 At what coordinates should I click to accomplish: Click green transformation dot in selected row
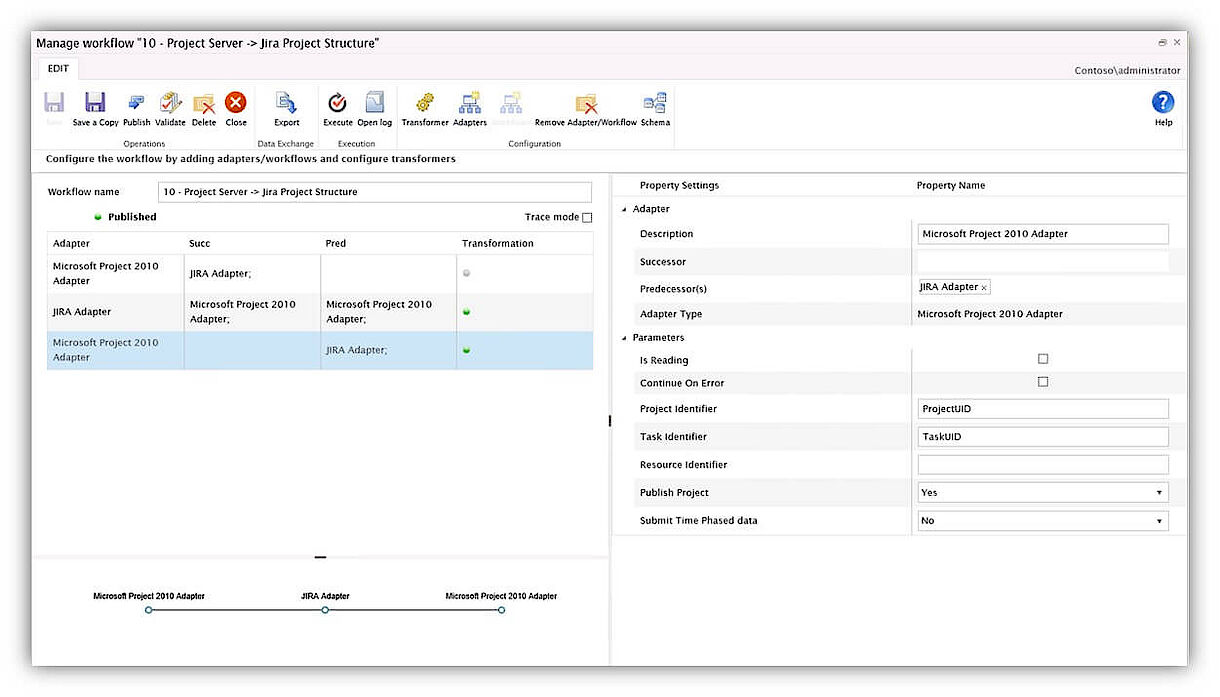467,350
